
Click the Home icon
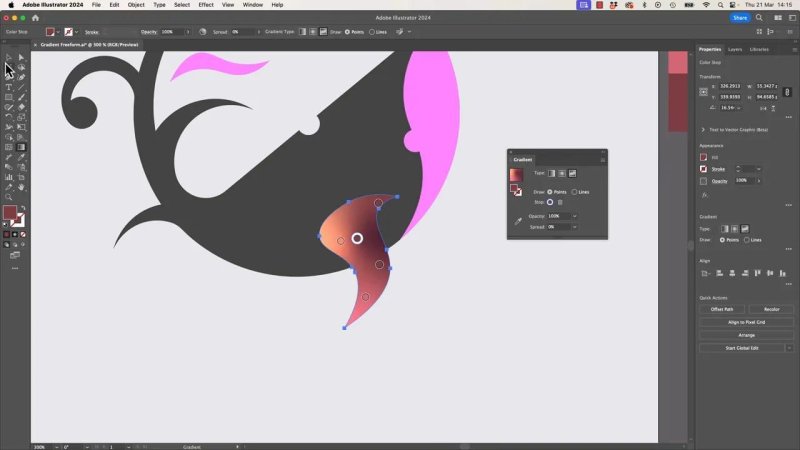point(35,18)
